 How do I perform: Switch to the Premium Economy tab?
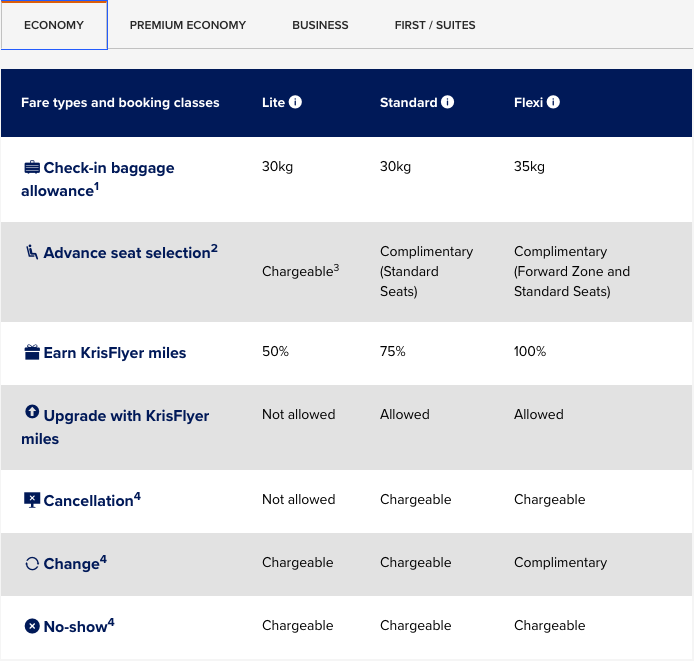tap(187, 25)
